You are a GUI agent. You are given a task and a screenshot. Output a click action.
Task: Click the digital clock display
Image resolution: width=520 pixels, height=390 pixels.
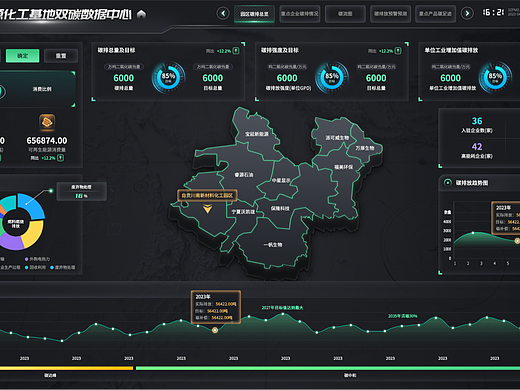[x=494, y=13]
